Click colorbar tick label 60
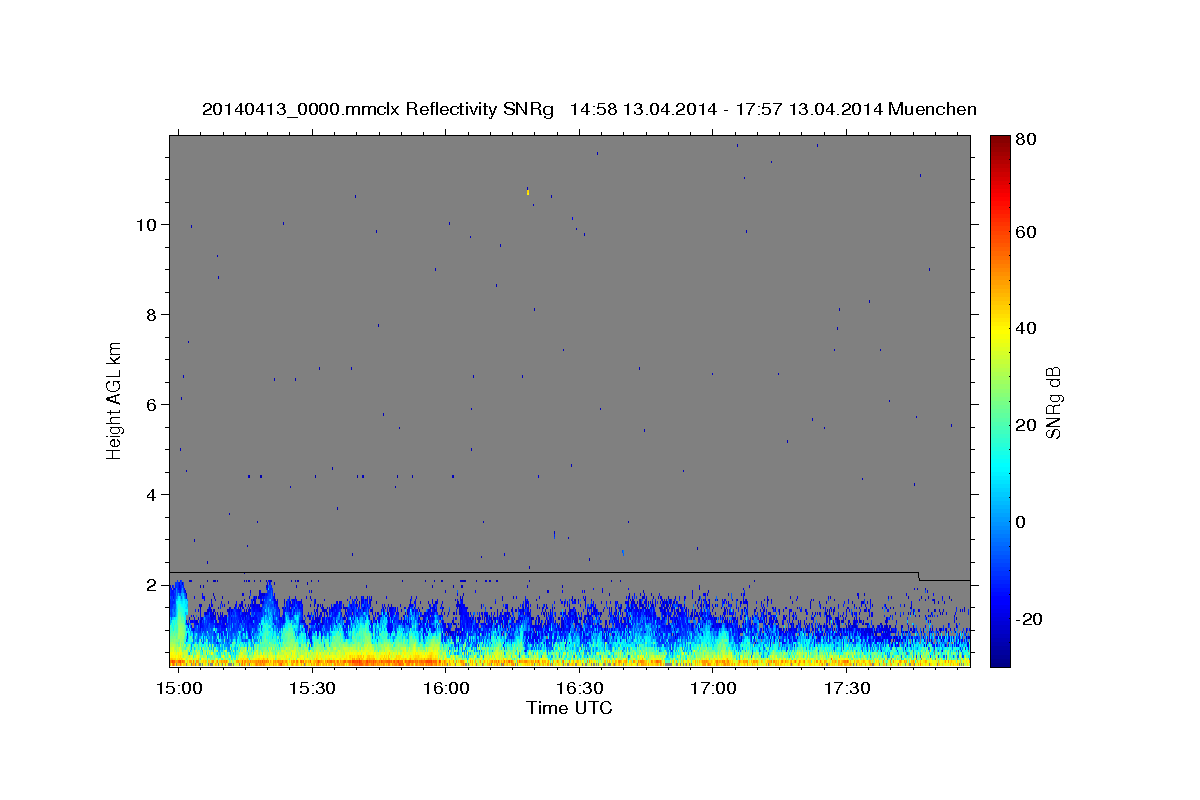The image size is (1200, 800). click(1026, 232)
